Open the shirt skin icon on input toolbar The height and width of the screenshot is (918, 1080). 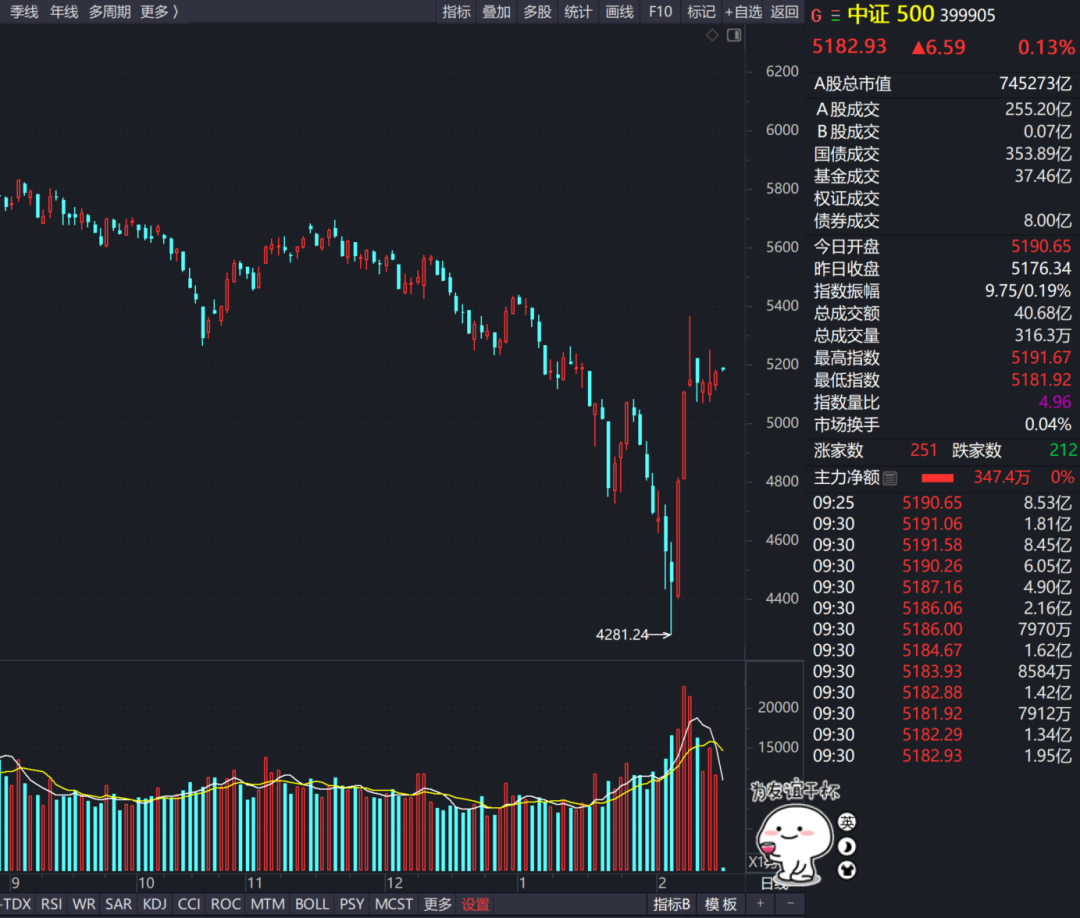click(x=847, y=870)
